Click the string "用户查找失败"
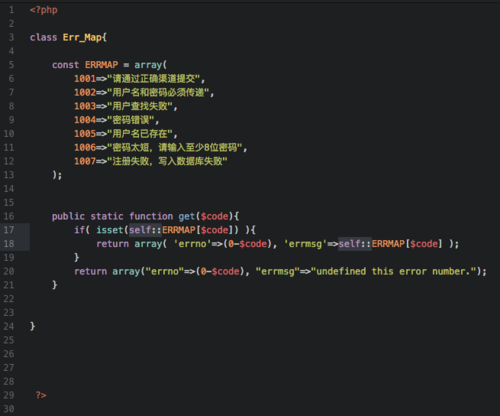The height and width of the screenshot is (416, 500). coord(140,106)
